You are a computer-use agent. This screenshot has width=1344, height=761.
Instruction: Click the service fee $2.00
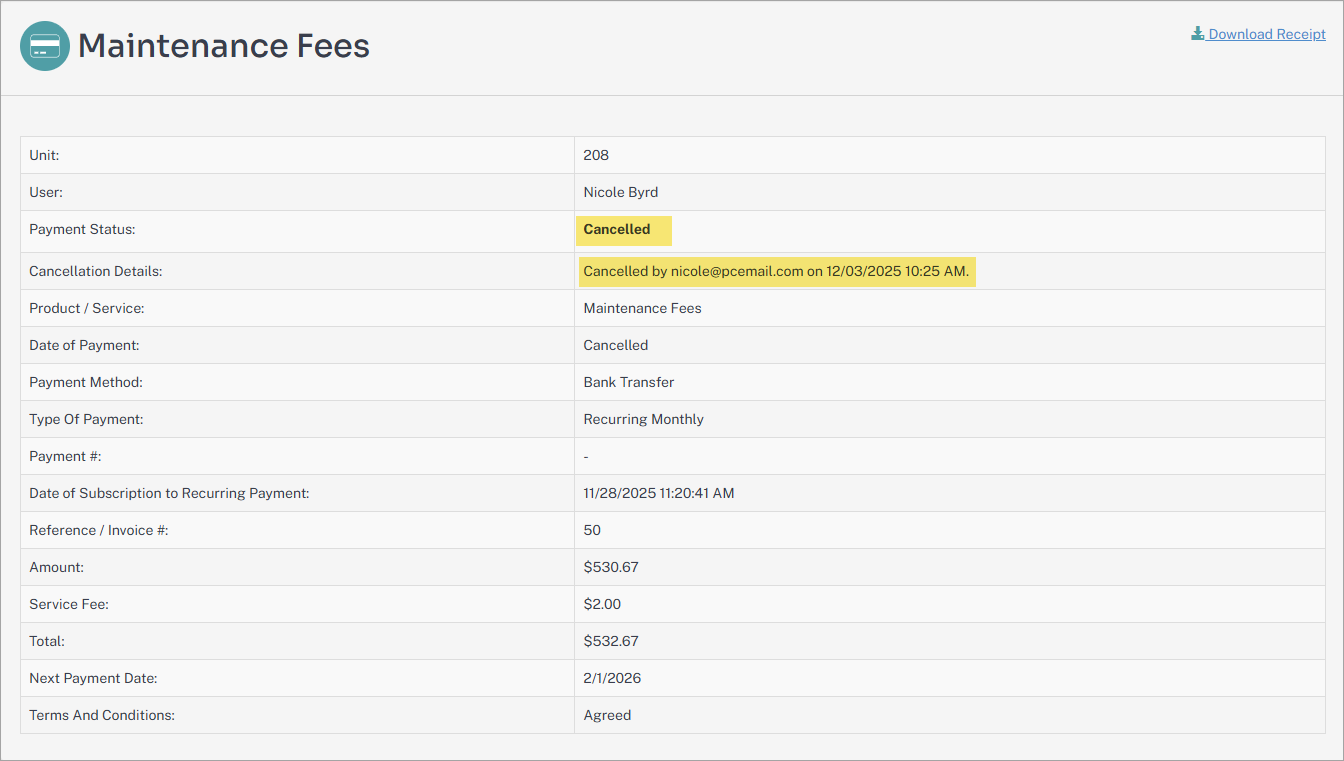click(x=602, y=604)
